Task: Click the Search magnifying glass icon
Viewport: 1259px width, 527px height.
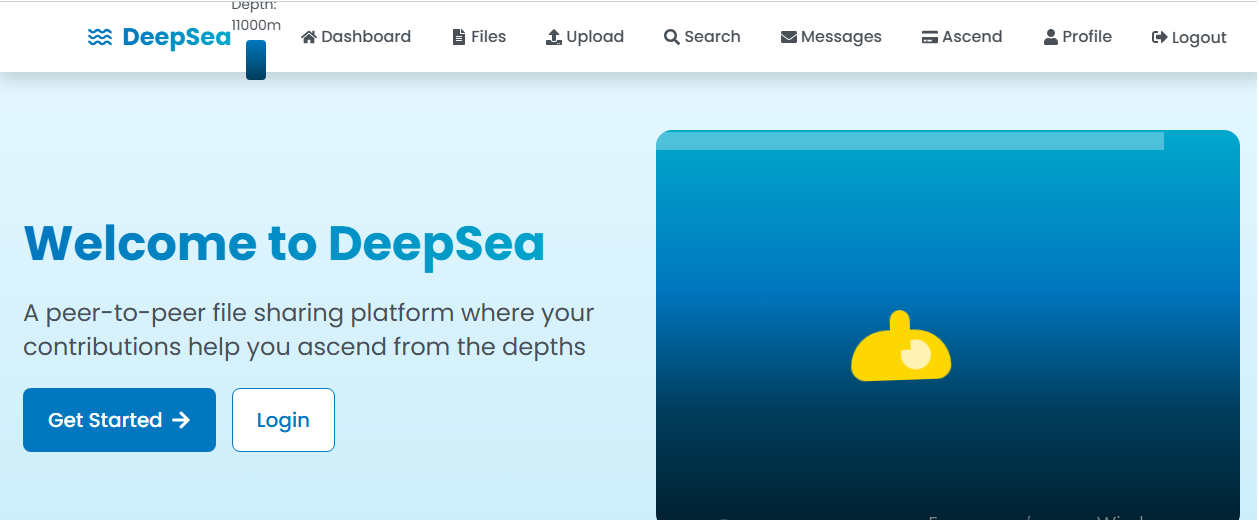Action: (x=672, y=37)
